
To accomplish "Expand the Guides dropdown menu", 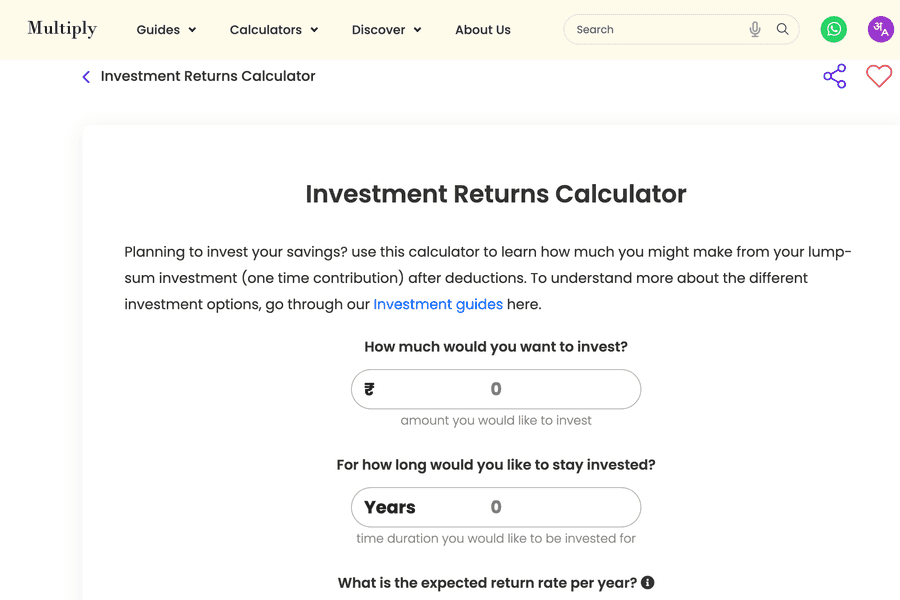I will pyautogui.click(x=166, y=30).
